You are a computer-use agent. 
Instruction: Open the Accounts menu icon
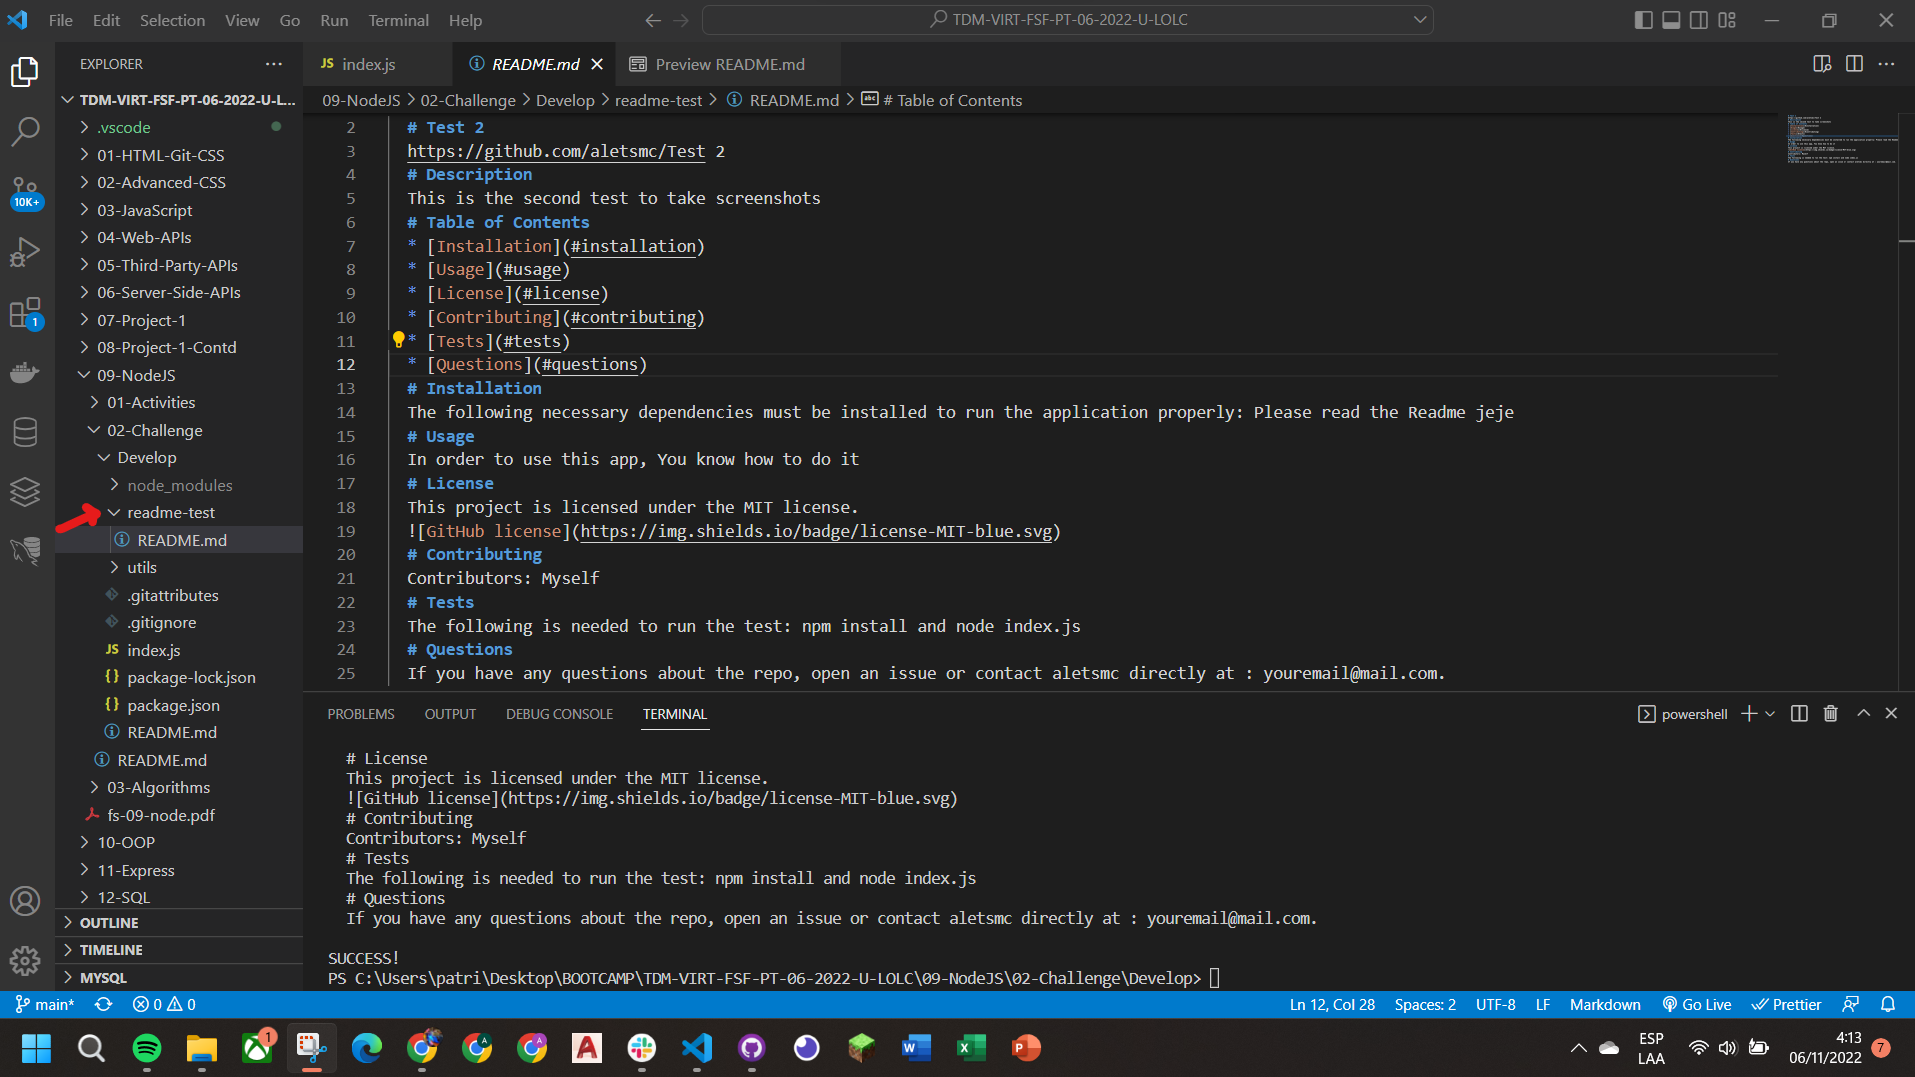tap(25, 901)
